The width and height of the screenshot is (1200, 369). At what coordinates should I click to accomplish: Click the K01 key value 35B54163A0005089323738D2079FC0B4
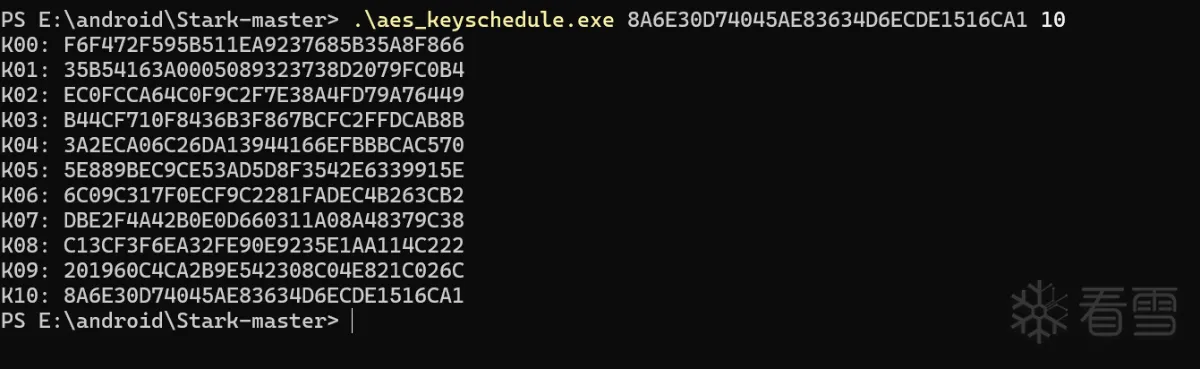pyautogui.click(x=264, y=70)
